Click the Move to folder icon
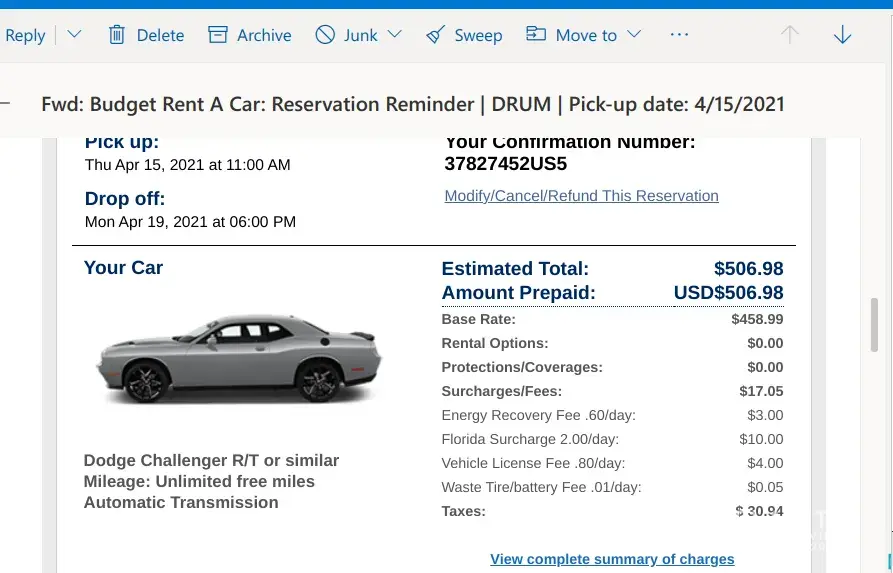This screenshot has height=573, width=893. (x=537, y=35)
